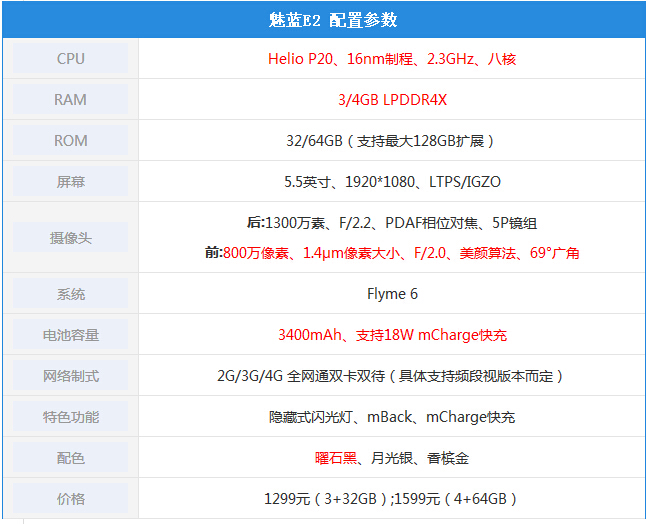Select the 摄像头 row label
649x524 pixels.
coord(71,238)
